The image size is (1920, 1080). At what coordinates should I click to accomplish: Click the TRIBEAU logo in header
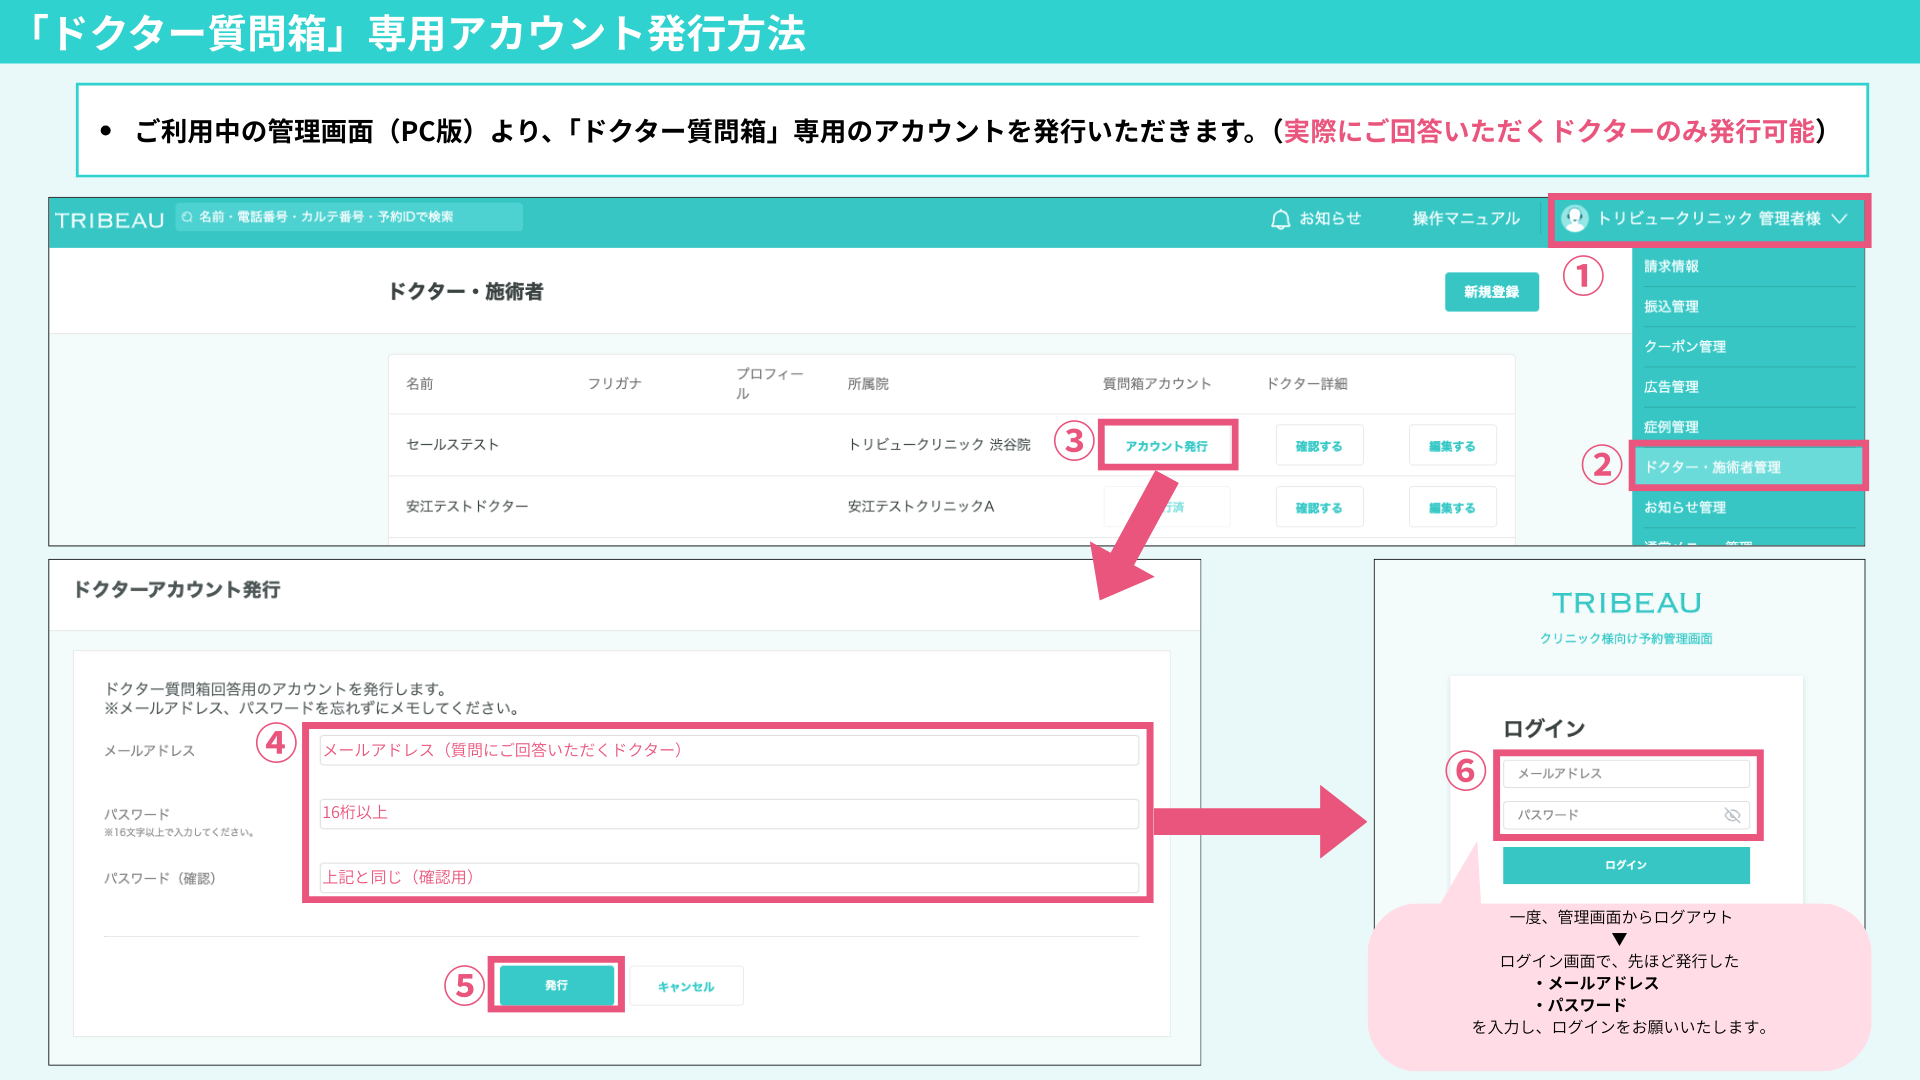(x=109, y=220)
